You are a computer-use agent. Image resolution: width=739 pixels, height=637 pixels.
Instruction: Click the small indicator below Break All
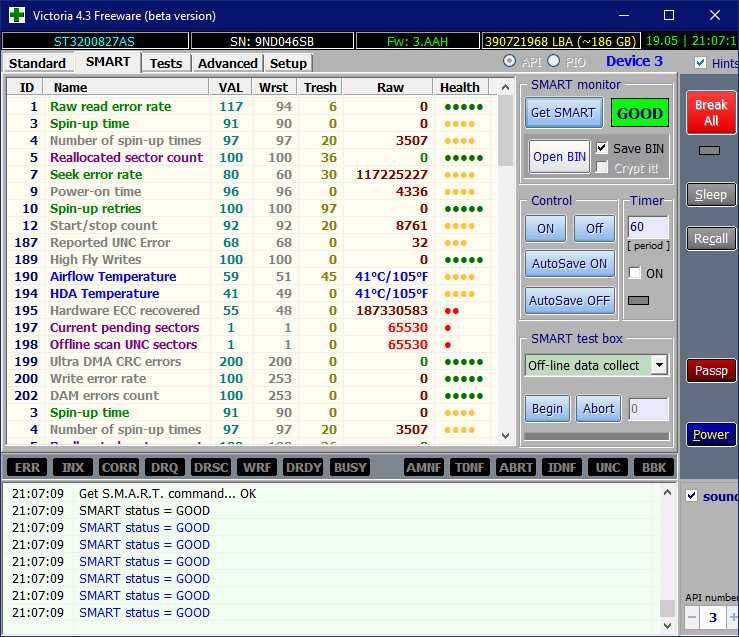(x=709, y=150)
